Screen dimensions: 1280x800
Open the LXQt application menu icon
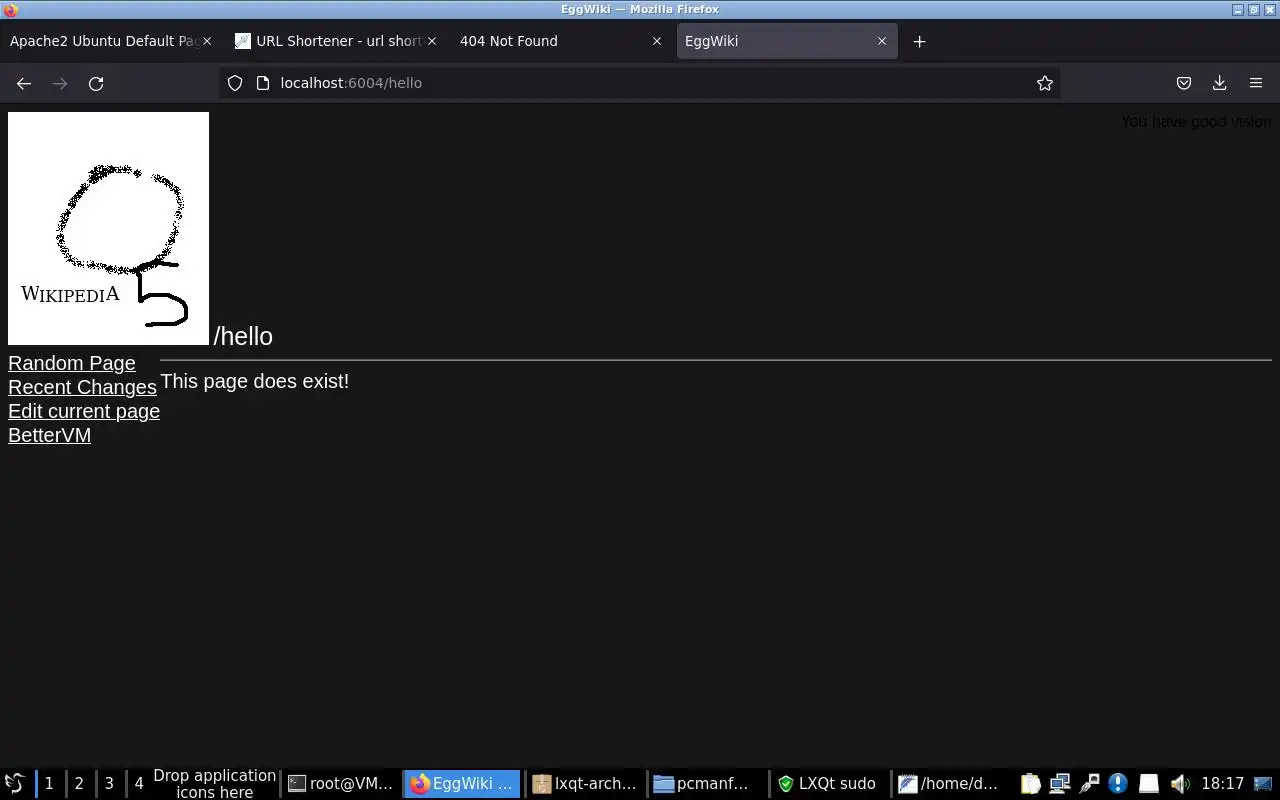tap(14, 783)
